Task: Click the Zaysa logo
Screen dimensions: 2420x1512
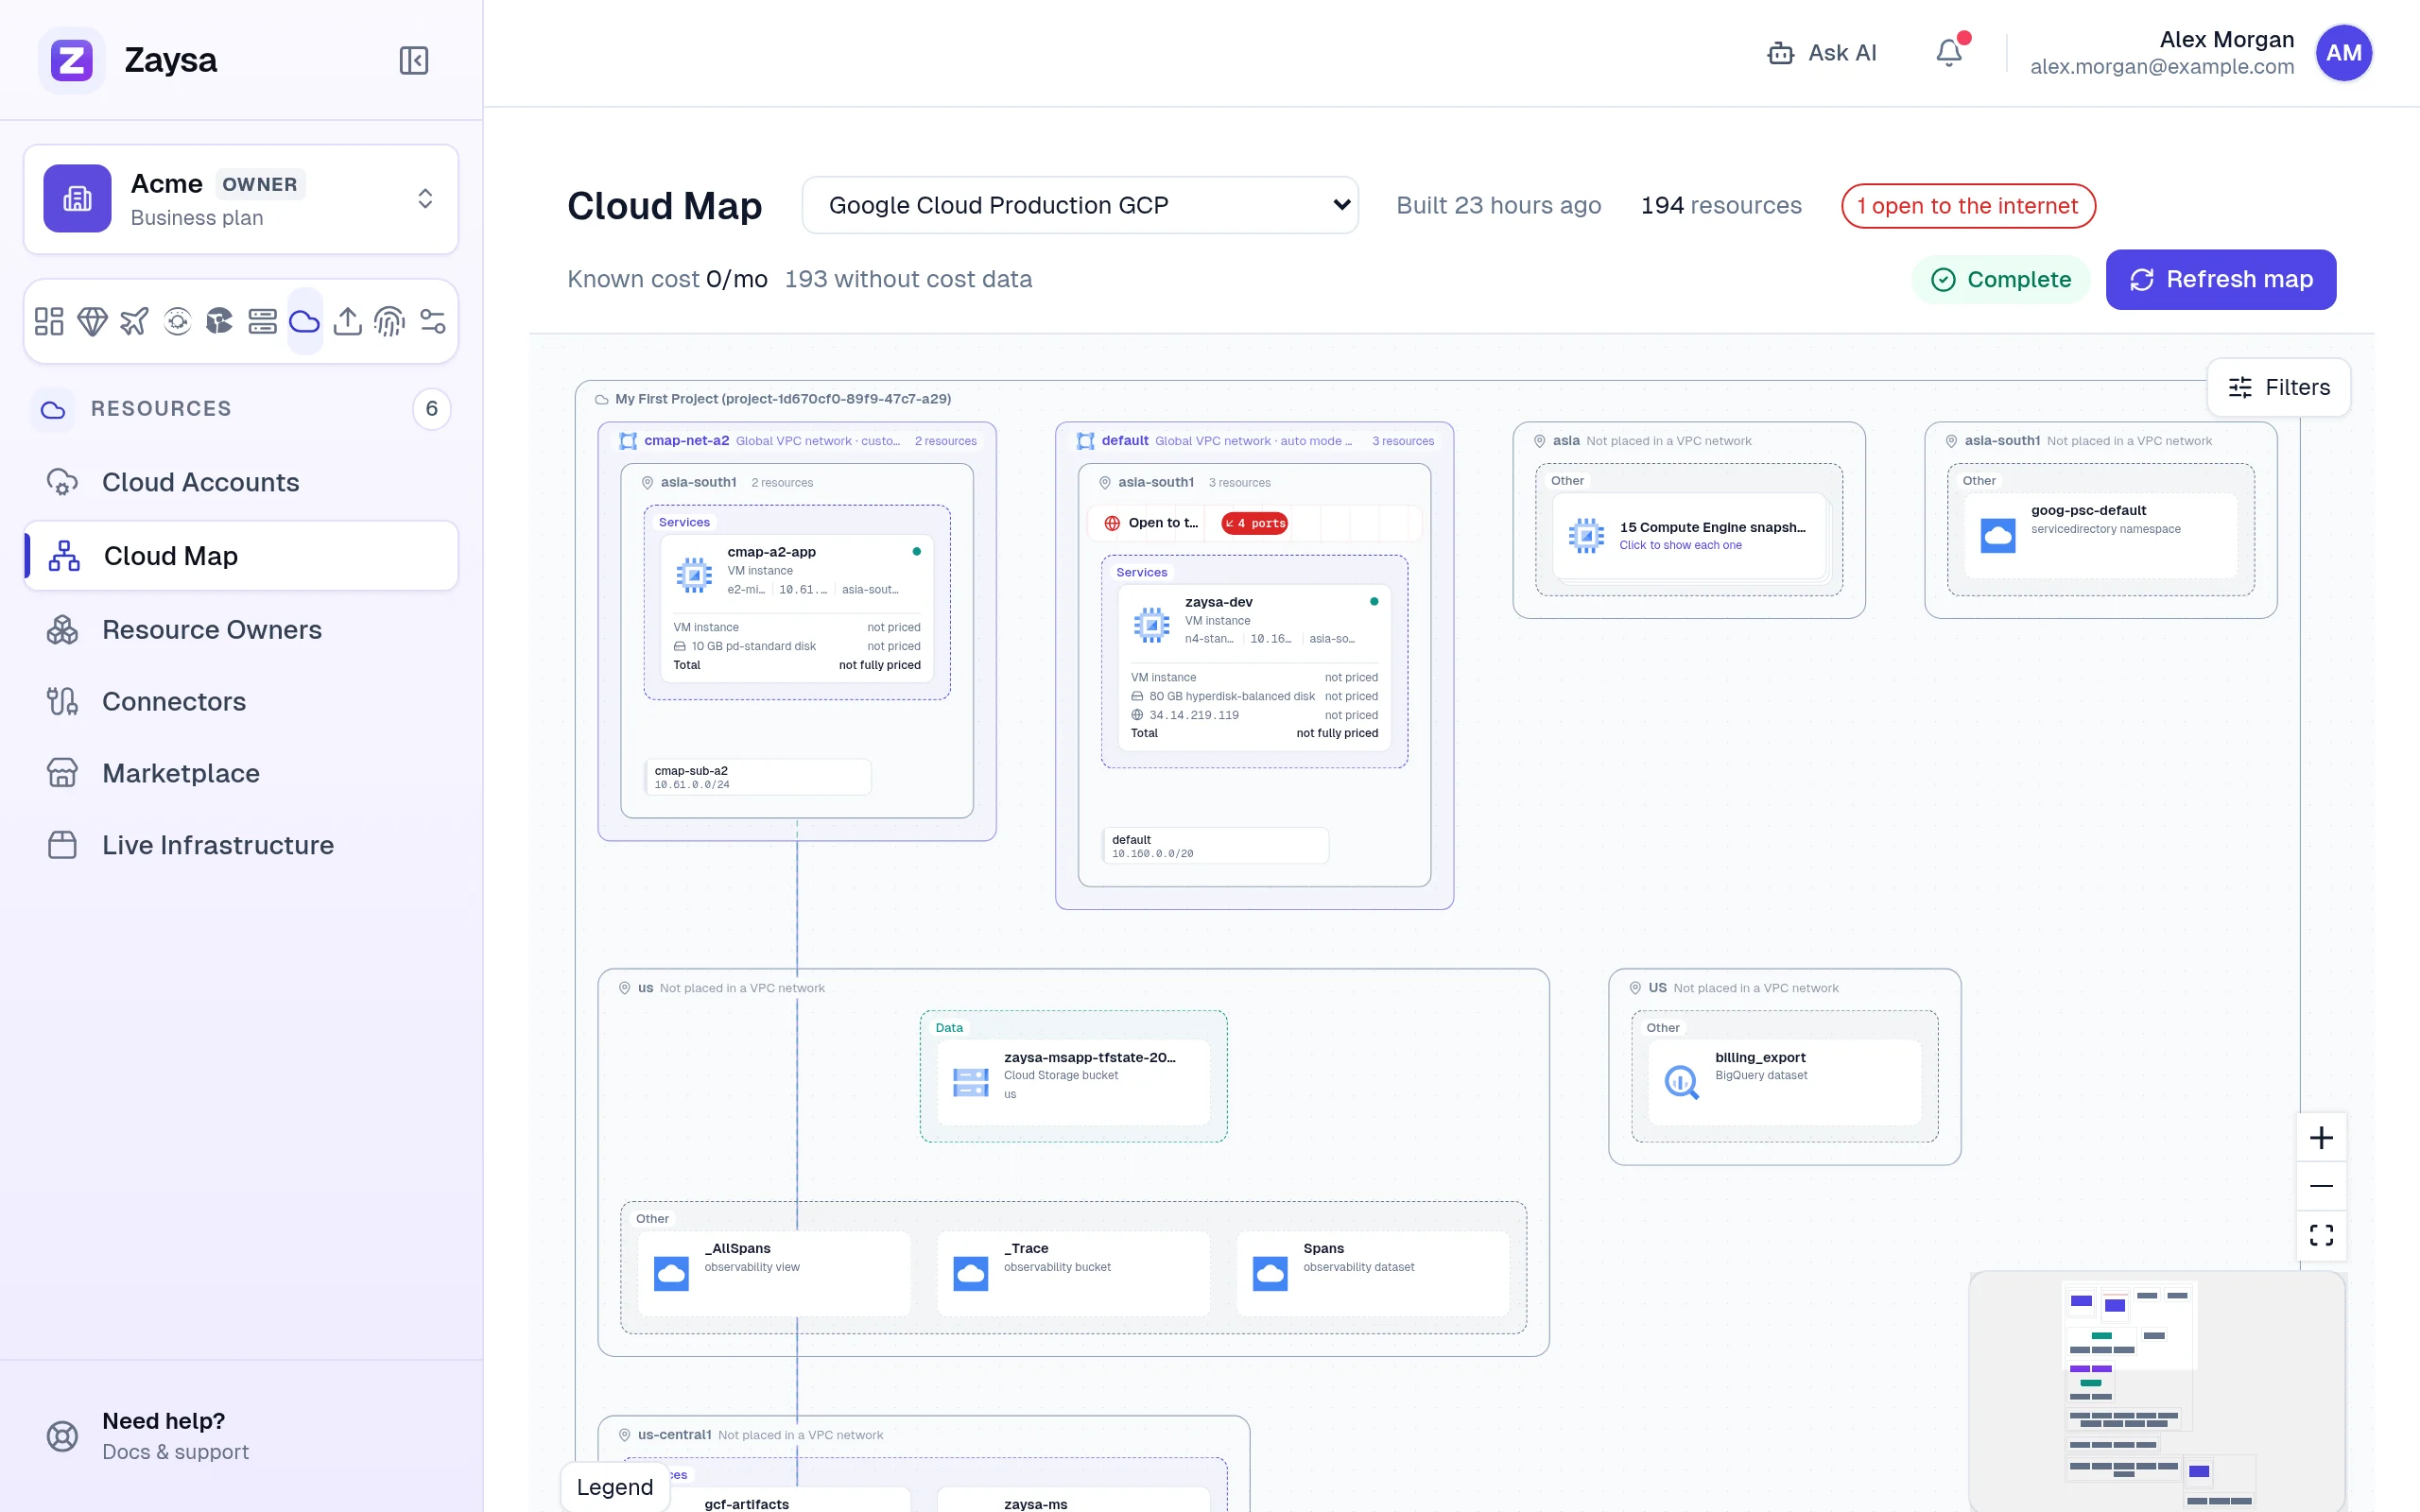Action: (71, 60)
